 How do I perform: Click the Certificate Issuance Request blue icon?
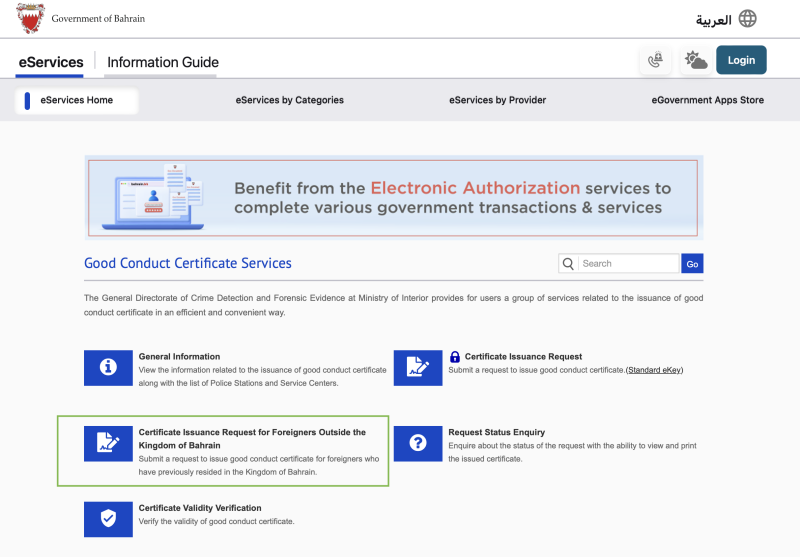click(418, 368)
